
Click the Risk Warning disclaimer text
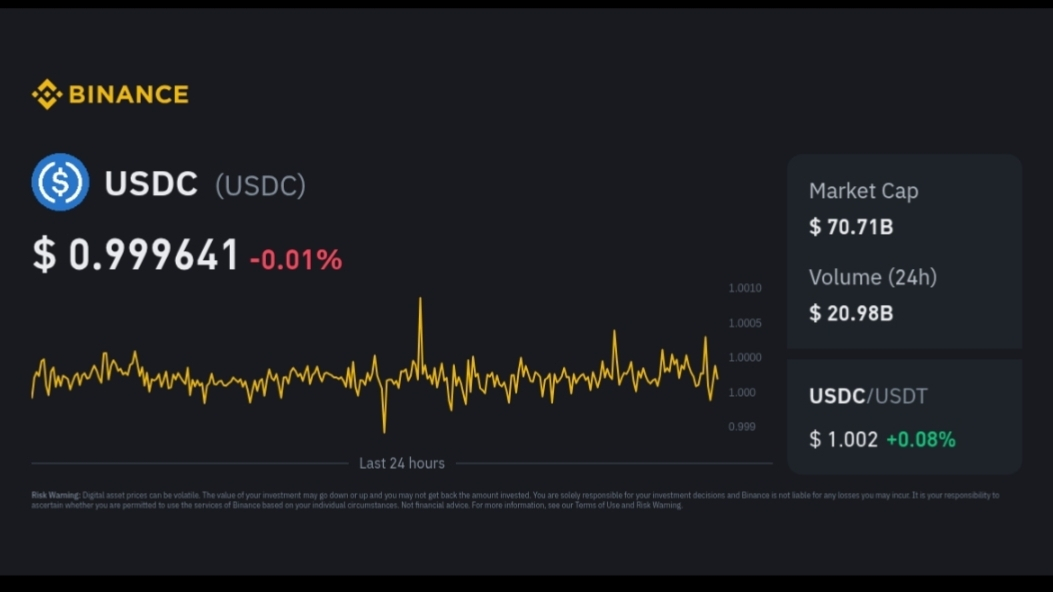point(515,500)
